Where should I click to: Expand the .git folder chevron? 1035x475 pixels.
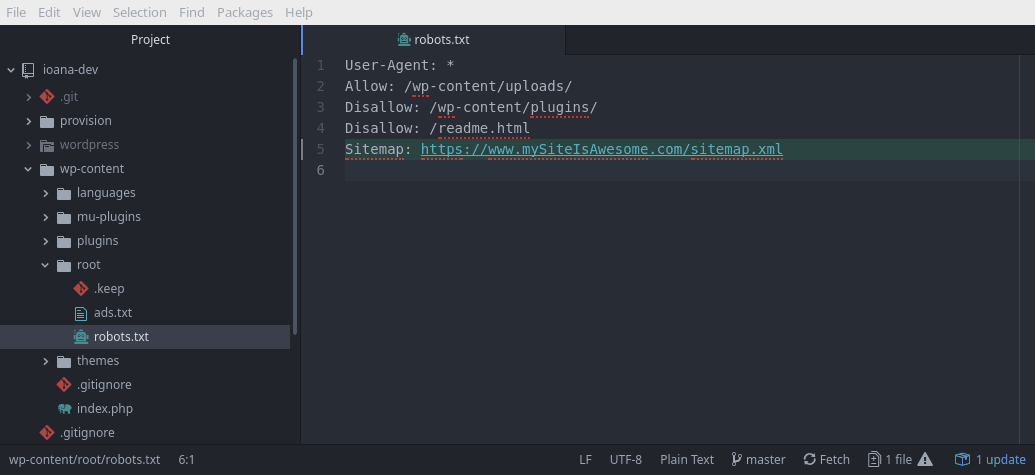[x=28, y=97]
